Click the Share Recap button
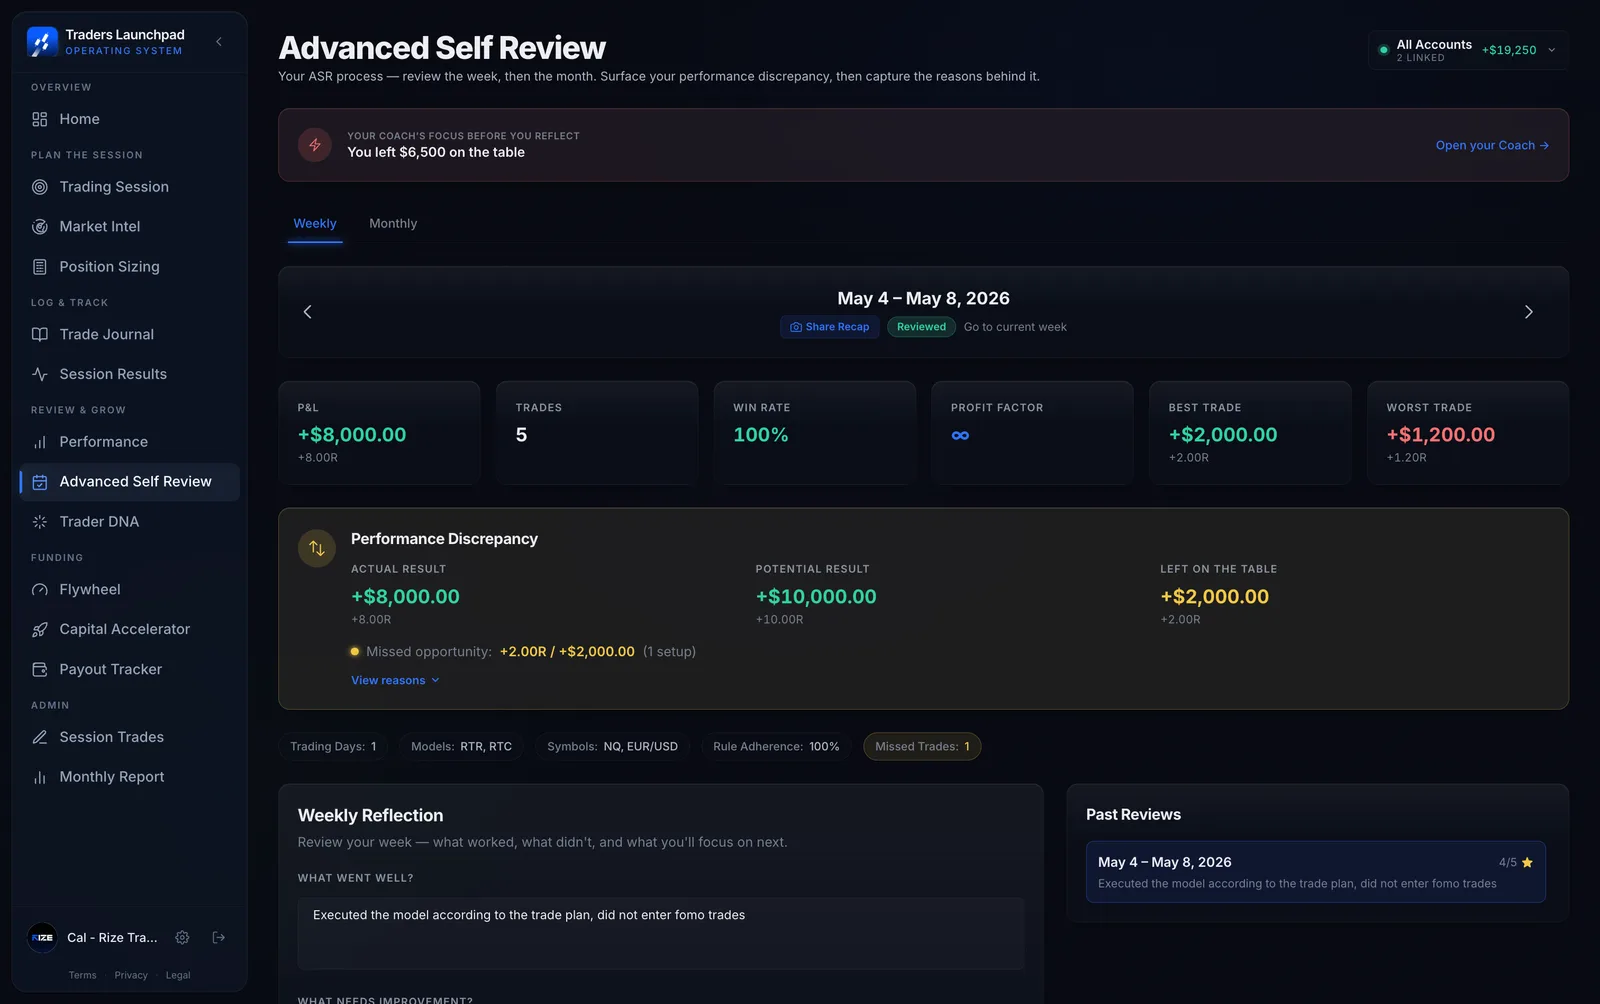 829,327
